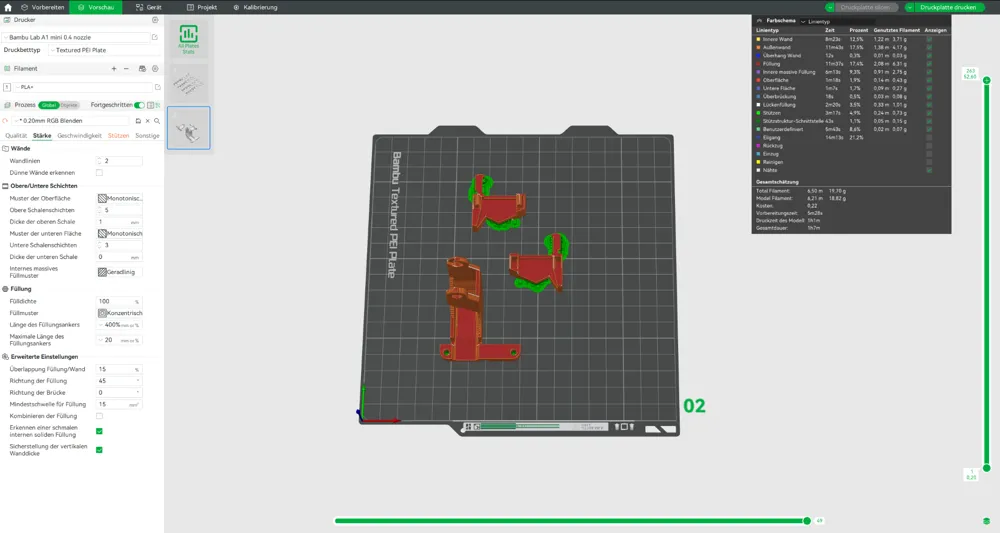The image size is (1000, 533).
Task: Open the Projekt tab
Action: tap(202, 7)
